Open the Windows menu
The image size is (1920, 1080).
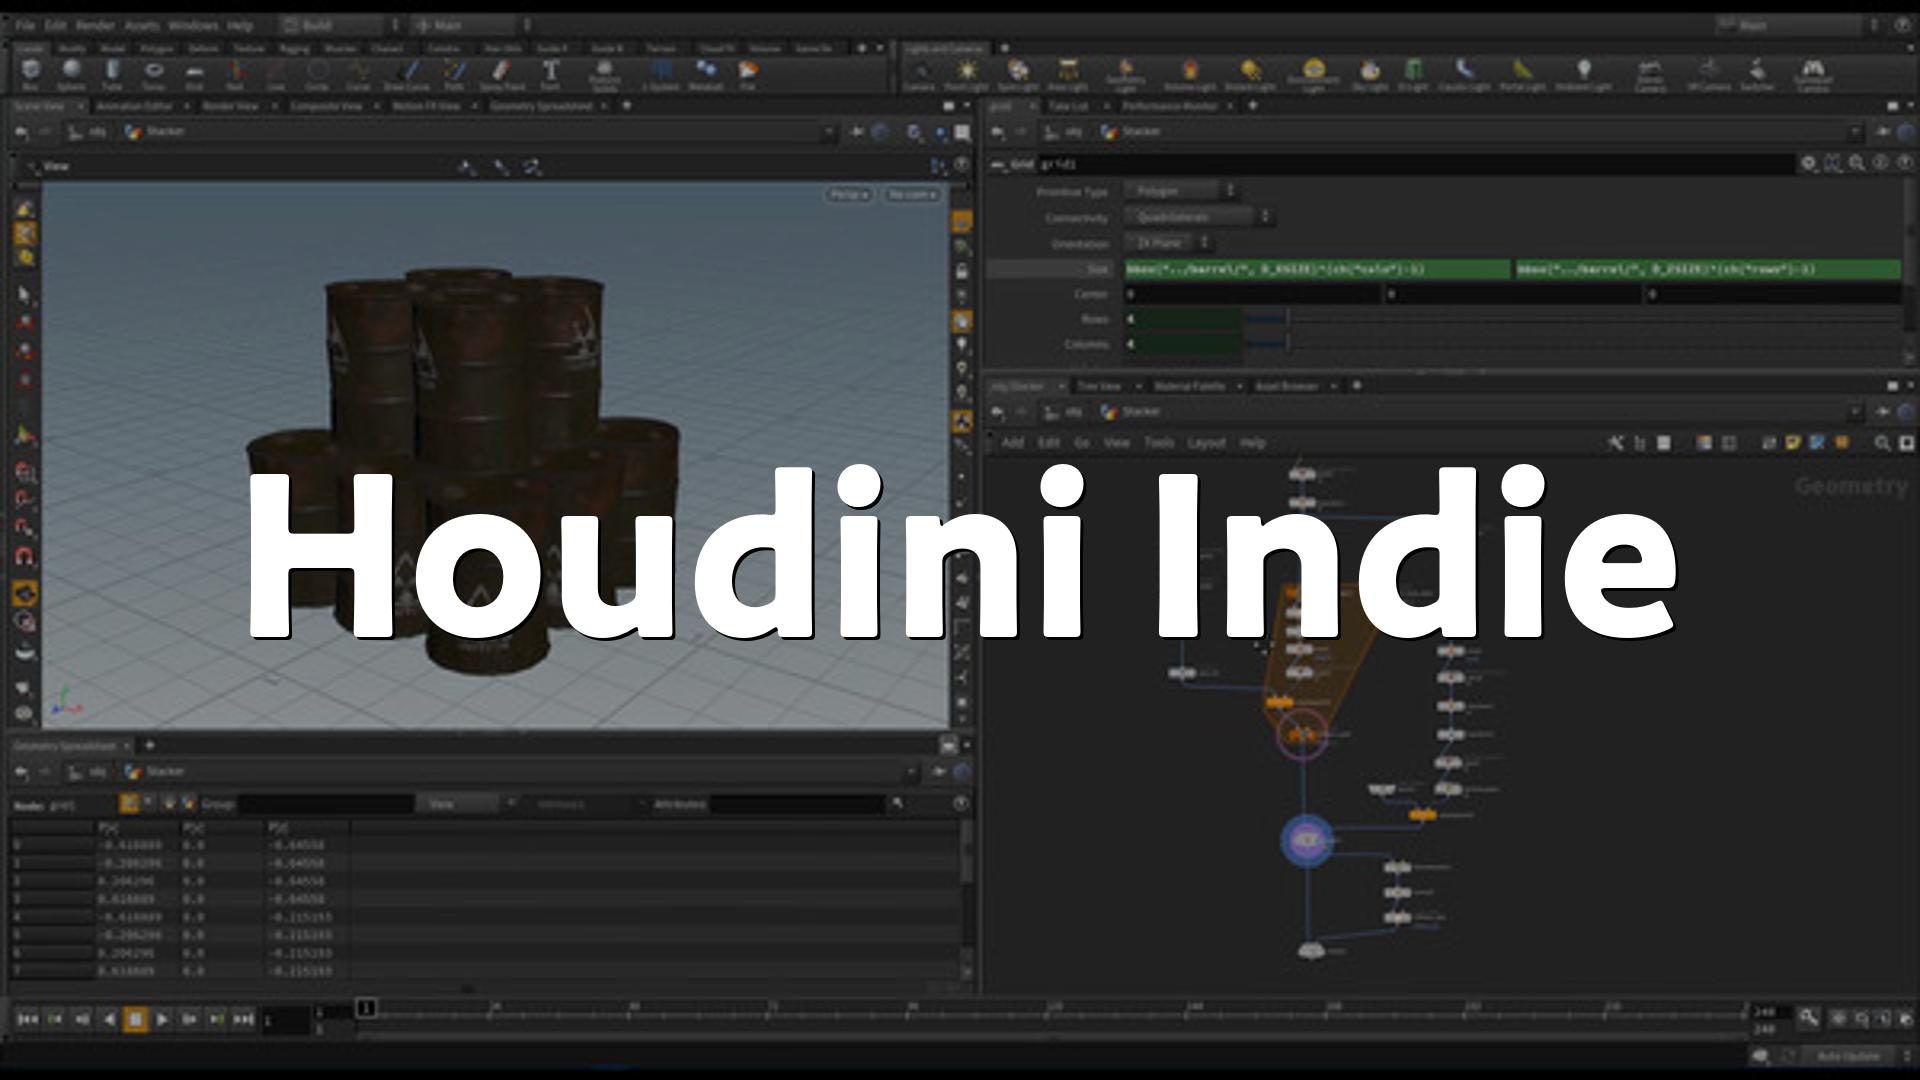[193, 25]
